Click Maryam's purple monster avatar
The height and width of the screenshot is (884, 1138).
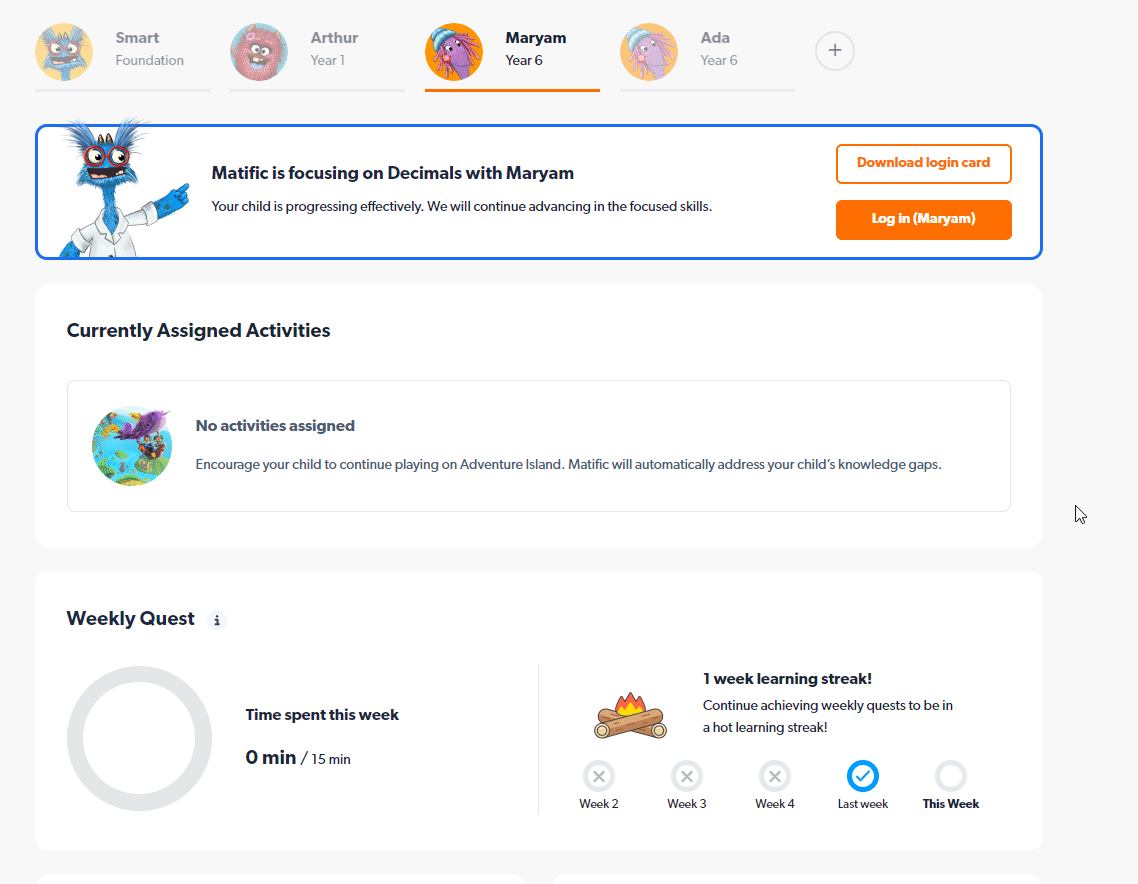(x=454, y=52)
